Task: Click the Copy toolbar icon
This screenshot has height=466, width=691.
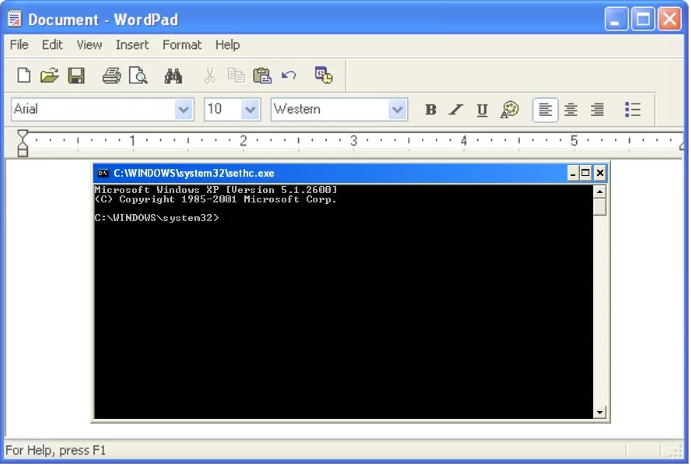Action: pyautogui.click(x=236, y=75)
